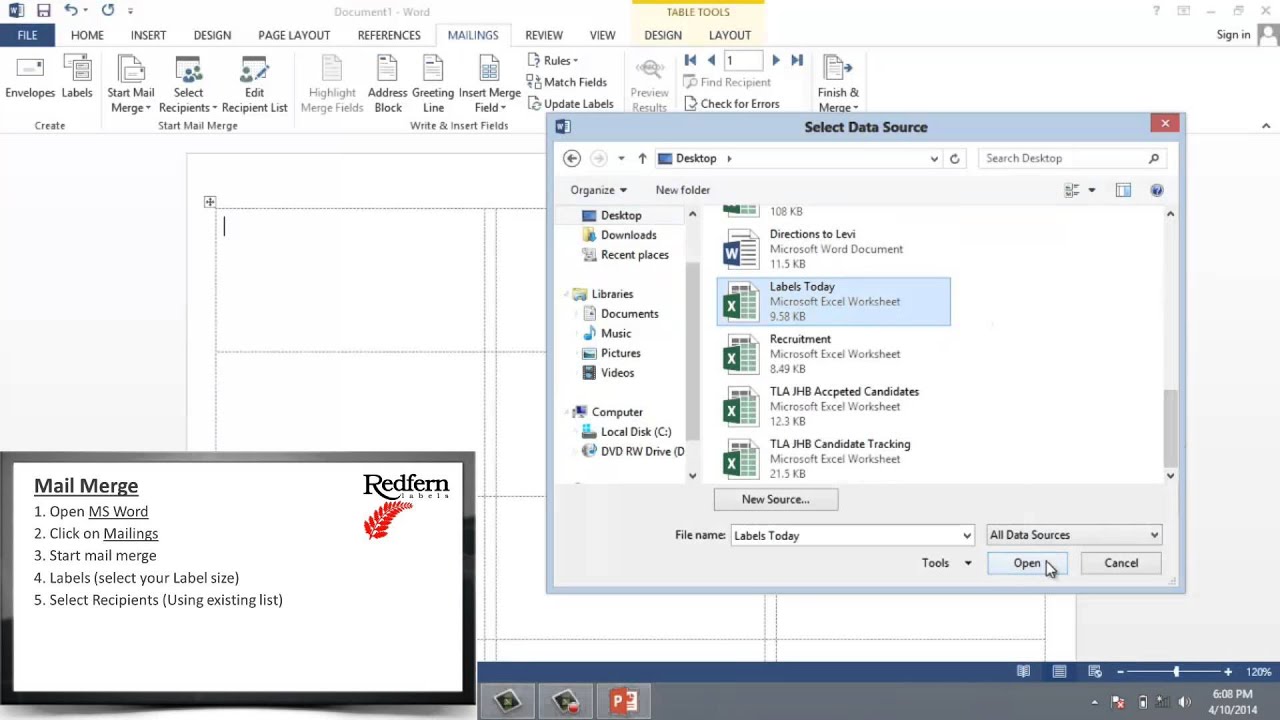This screenshot has height=720, width=1280.
Task: Click the Envelopes icon in the ribbon
Action: coord(30,79)
